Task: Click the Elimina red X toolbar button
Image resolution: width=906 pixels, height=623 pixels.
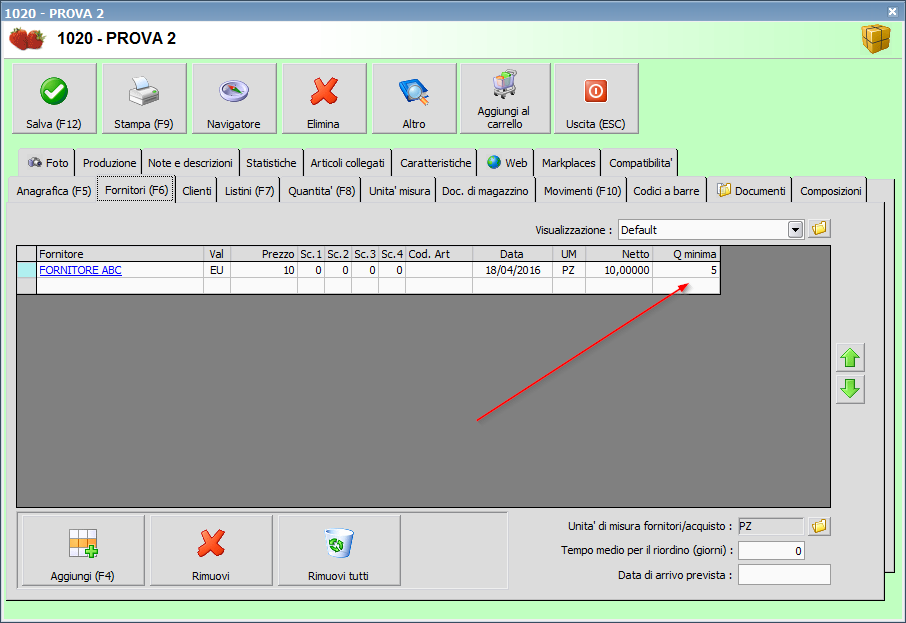Action: coord(324,99)
